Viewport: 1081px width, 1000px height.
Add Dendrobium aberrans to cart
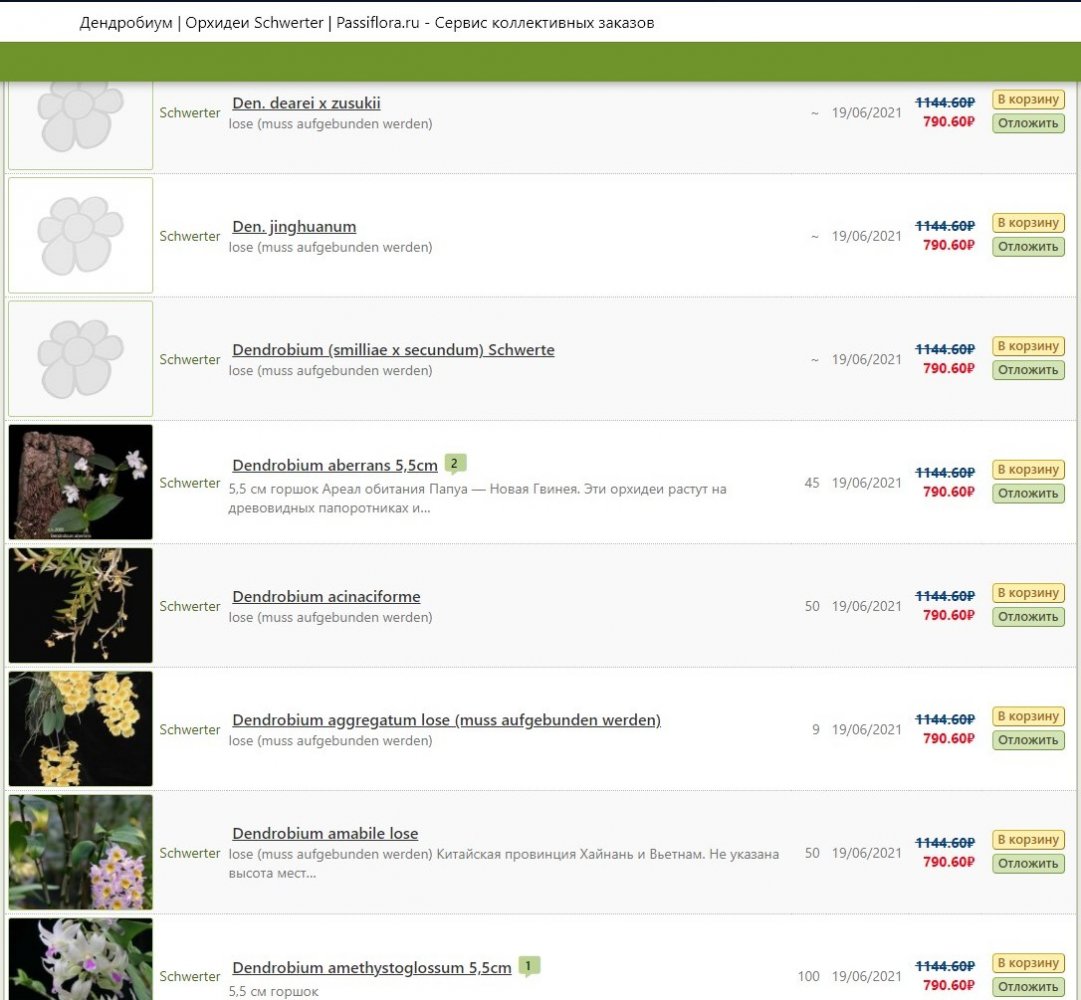coord(1027,470)
